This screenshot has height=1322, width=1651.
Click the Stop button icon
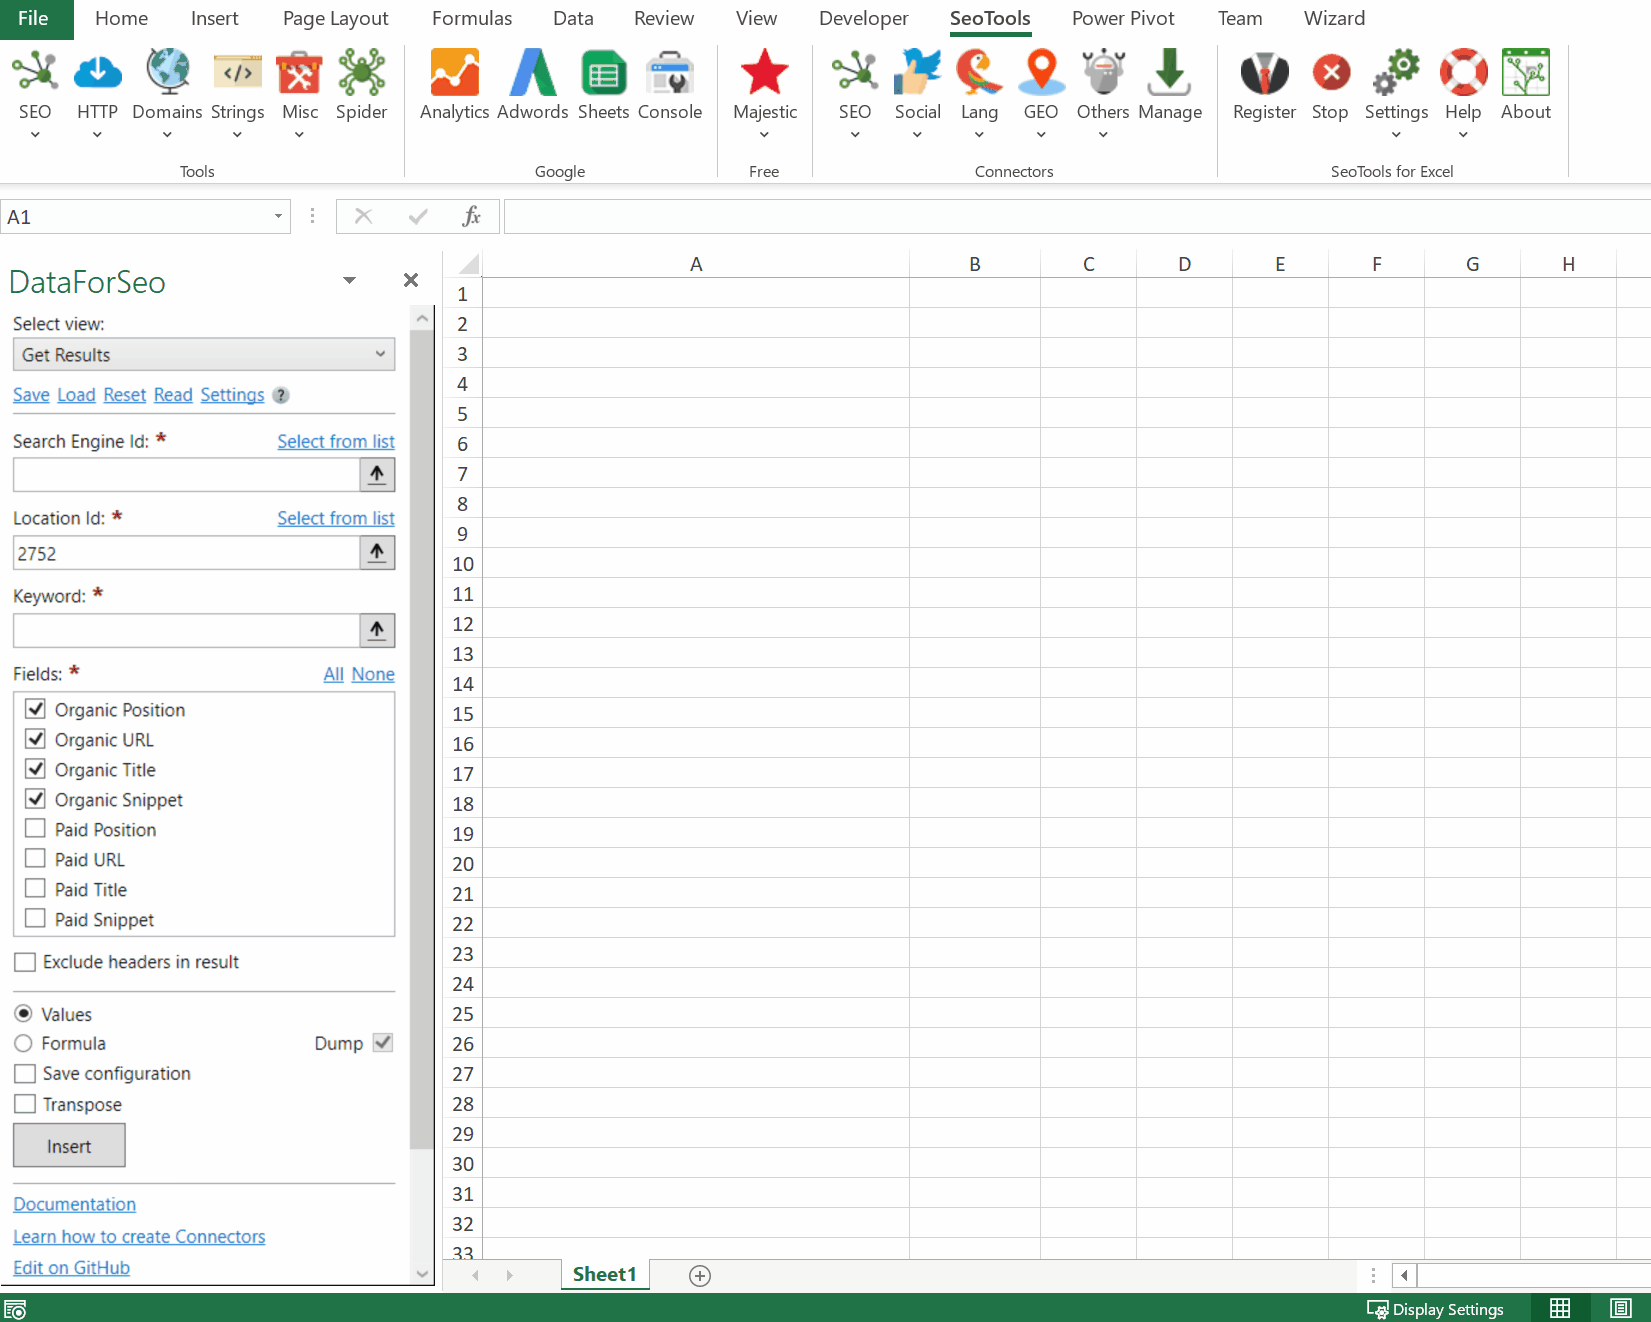1331,72
